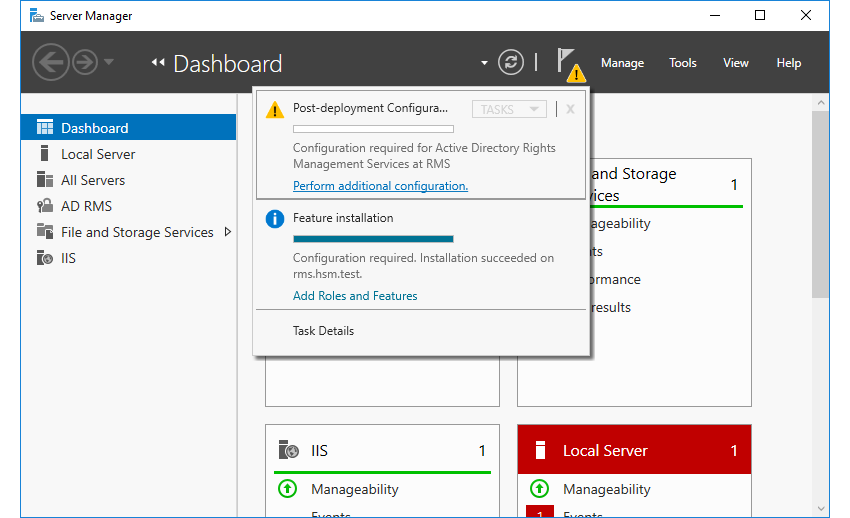Close the Server Manager window

806,15
